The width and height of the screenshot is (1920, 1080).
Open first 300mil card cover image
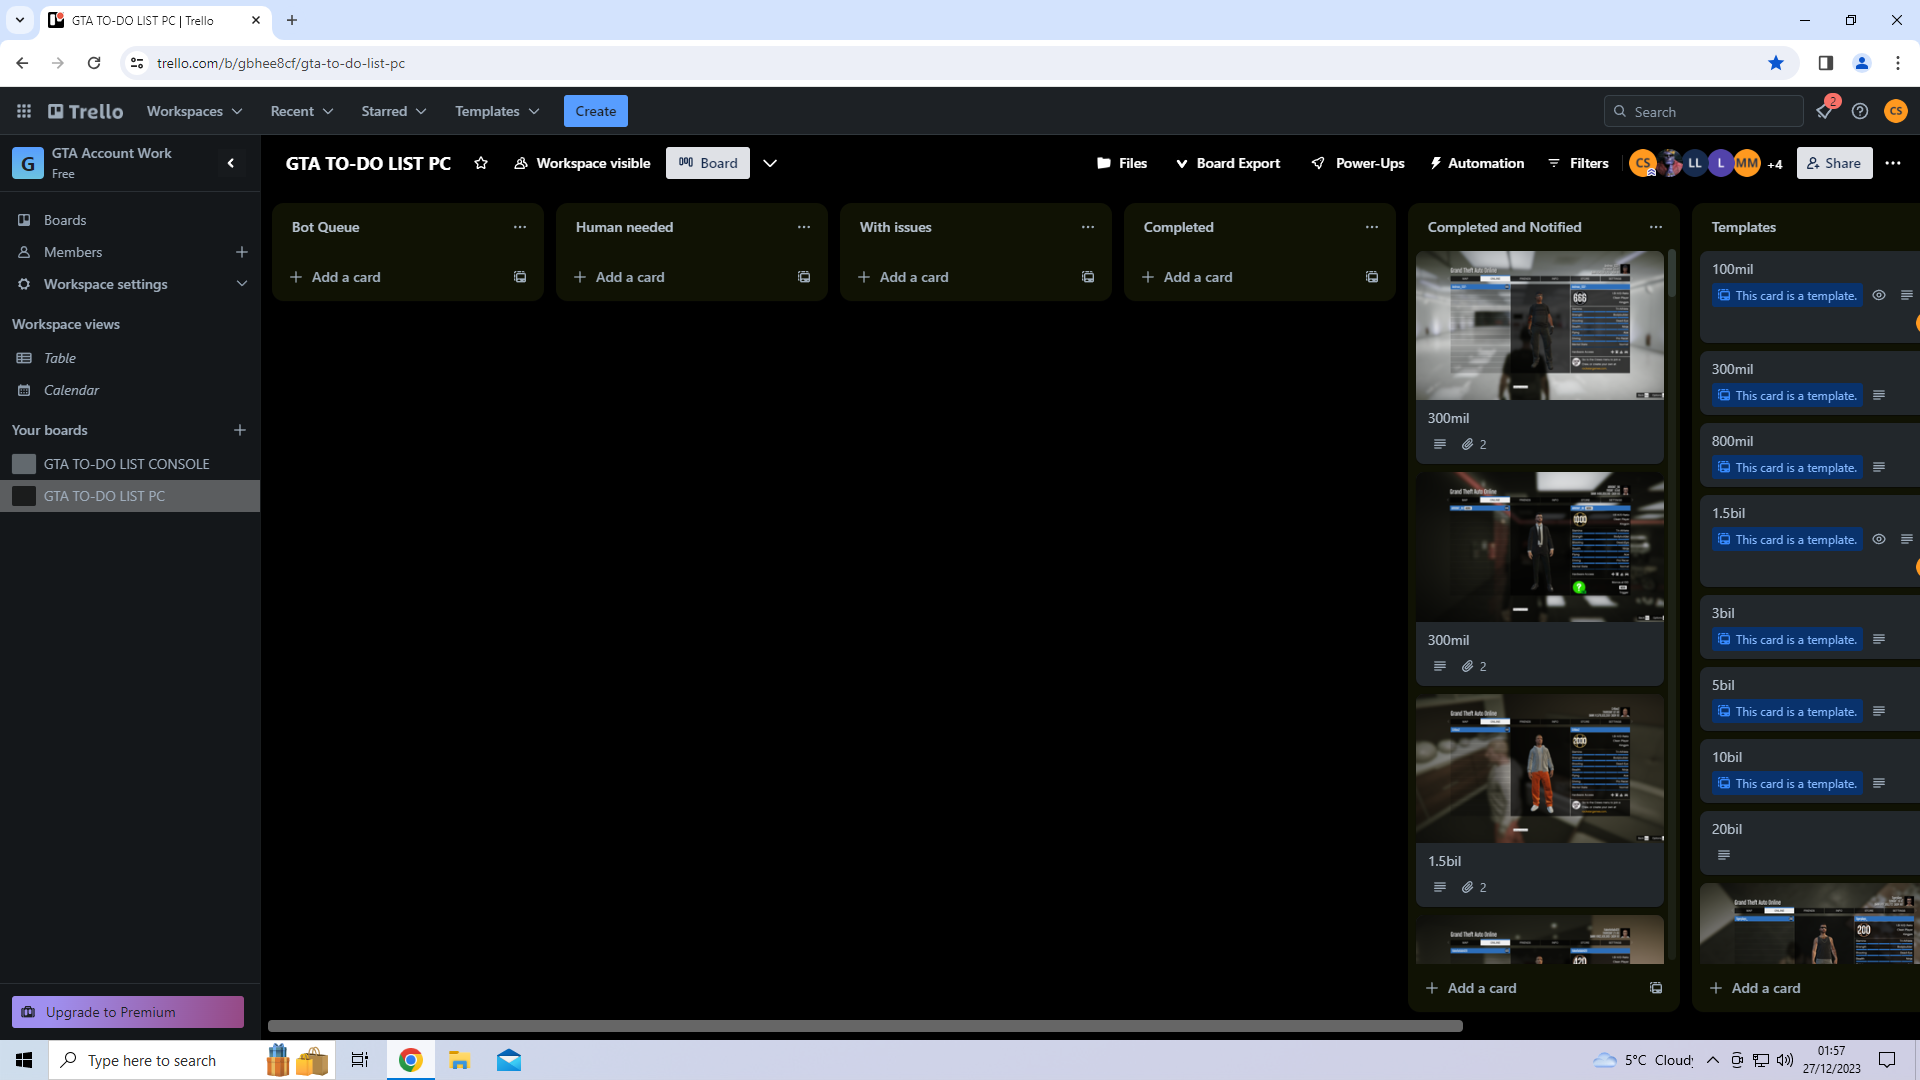click(x=1539, y=326)
